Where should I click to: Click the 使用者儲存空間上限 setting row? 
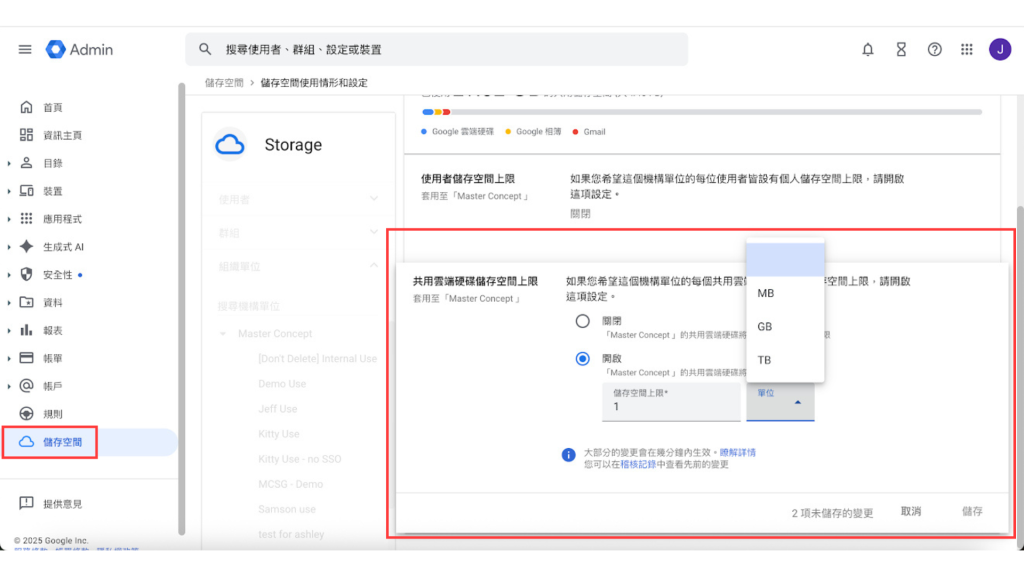702,195
